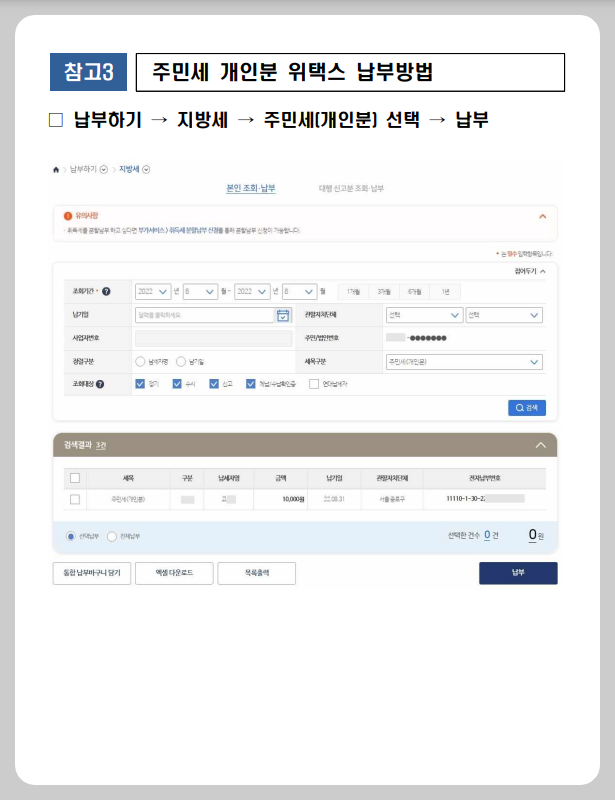Switch to 대행 신고분 조회·납부 tab

[351, 188]
